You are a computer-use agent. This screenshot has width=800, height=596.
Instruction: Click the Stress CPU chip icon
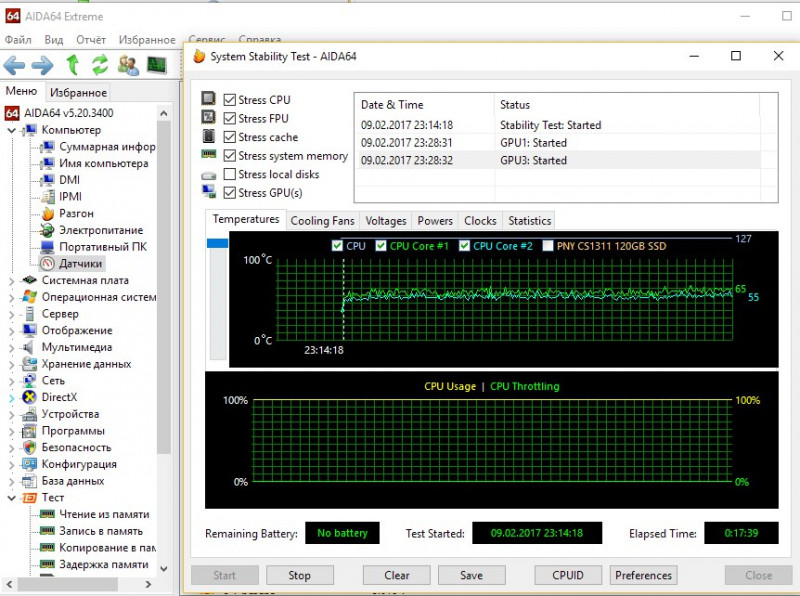(x=208, y=98)
